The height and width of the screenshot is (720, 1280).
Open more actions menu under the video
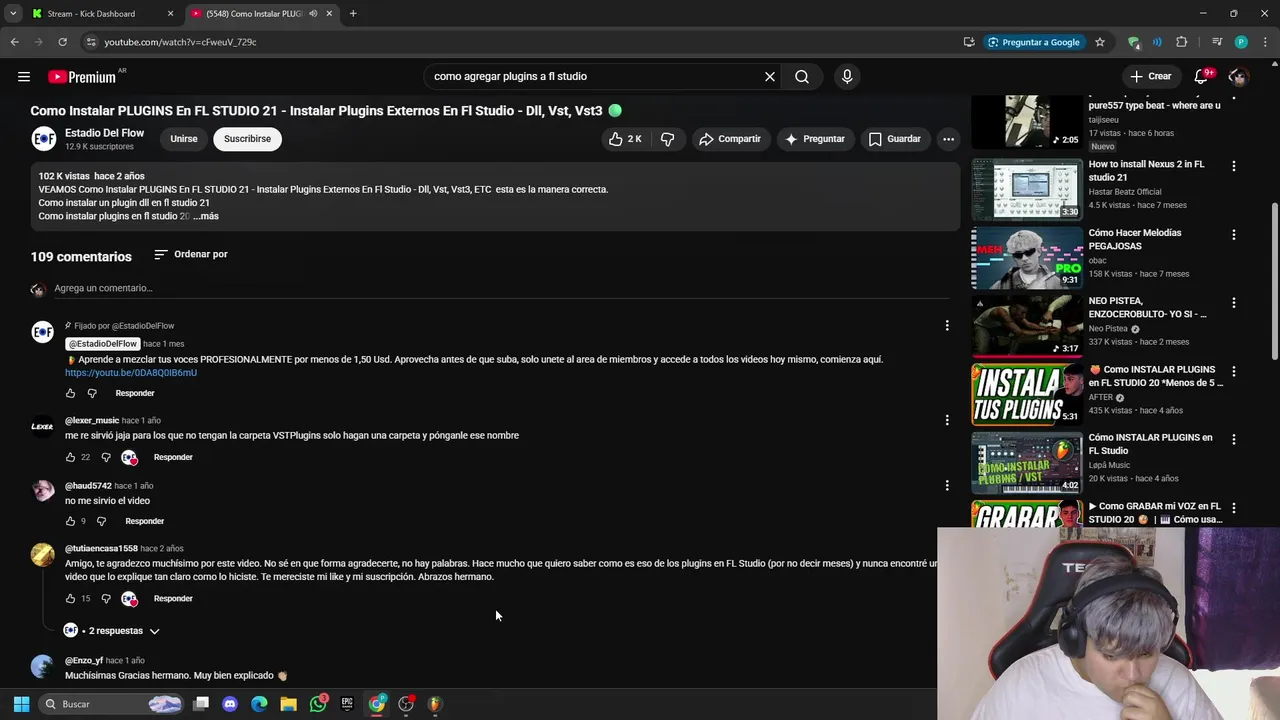point(948,139)
